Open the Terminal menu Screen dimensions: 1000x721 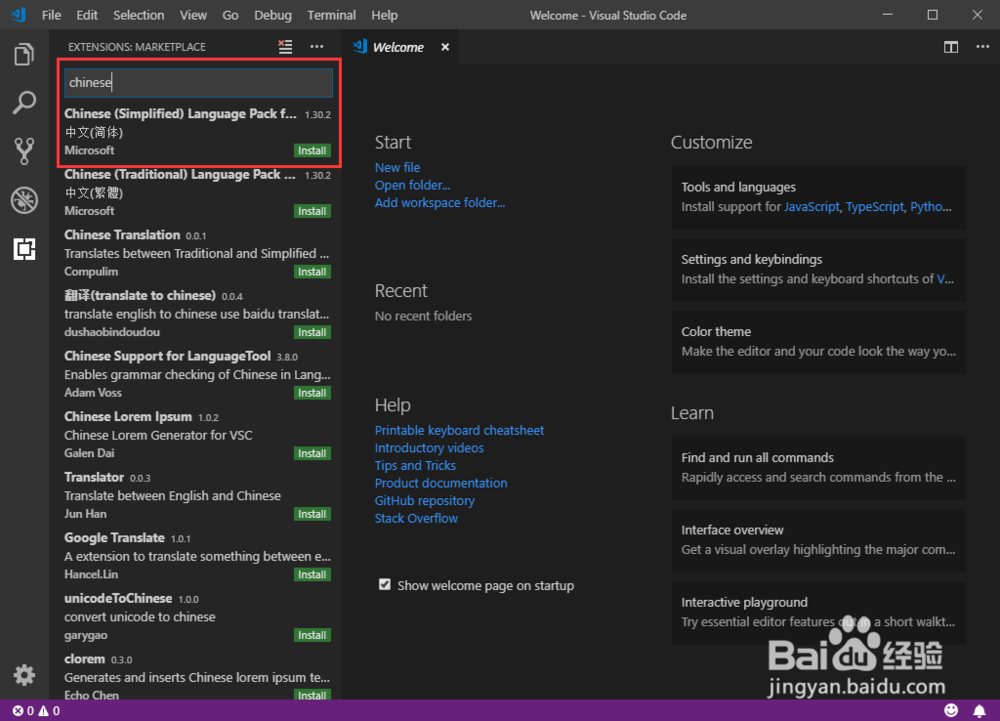(x=332, y=15)
